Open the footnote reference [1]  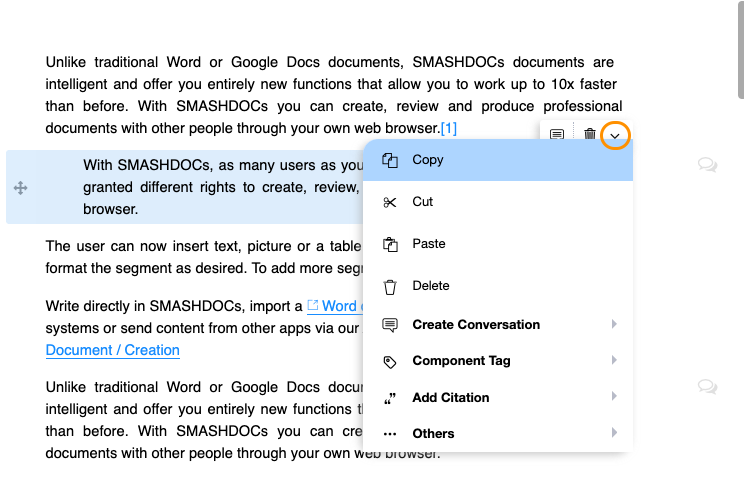(449, 128)
